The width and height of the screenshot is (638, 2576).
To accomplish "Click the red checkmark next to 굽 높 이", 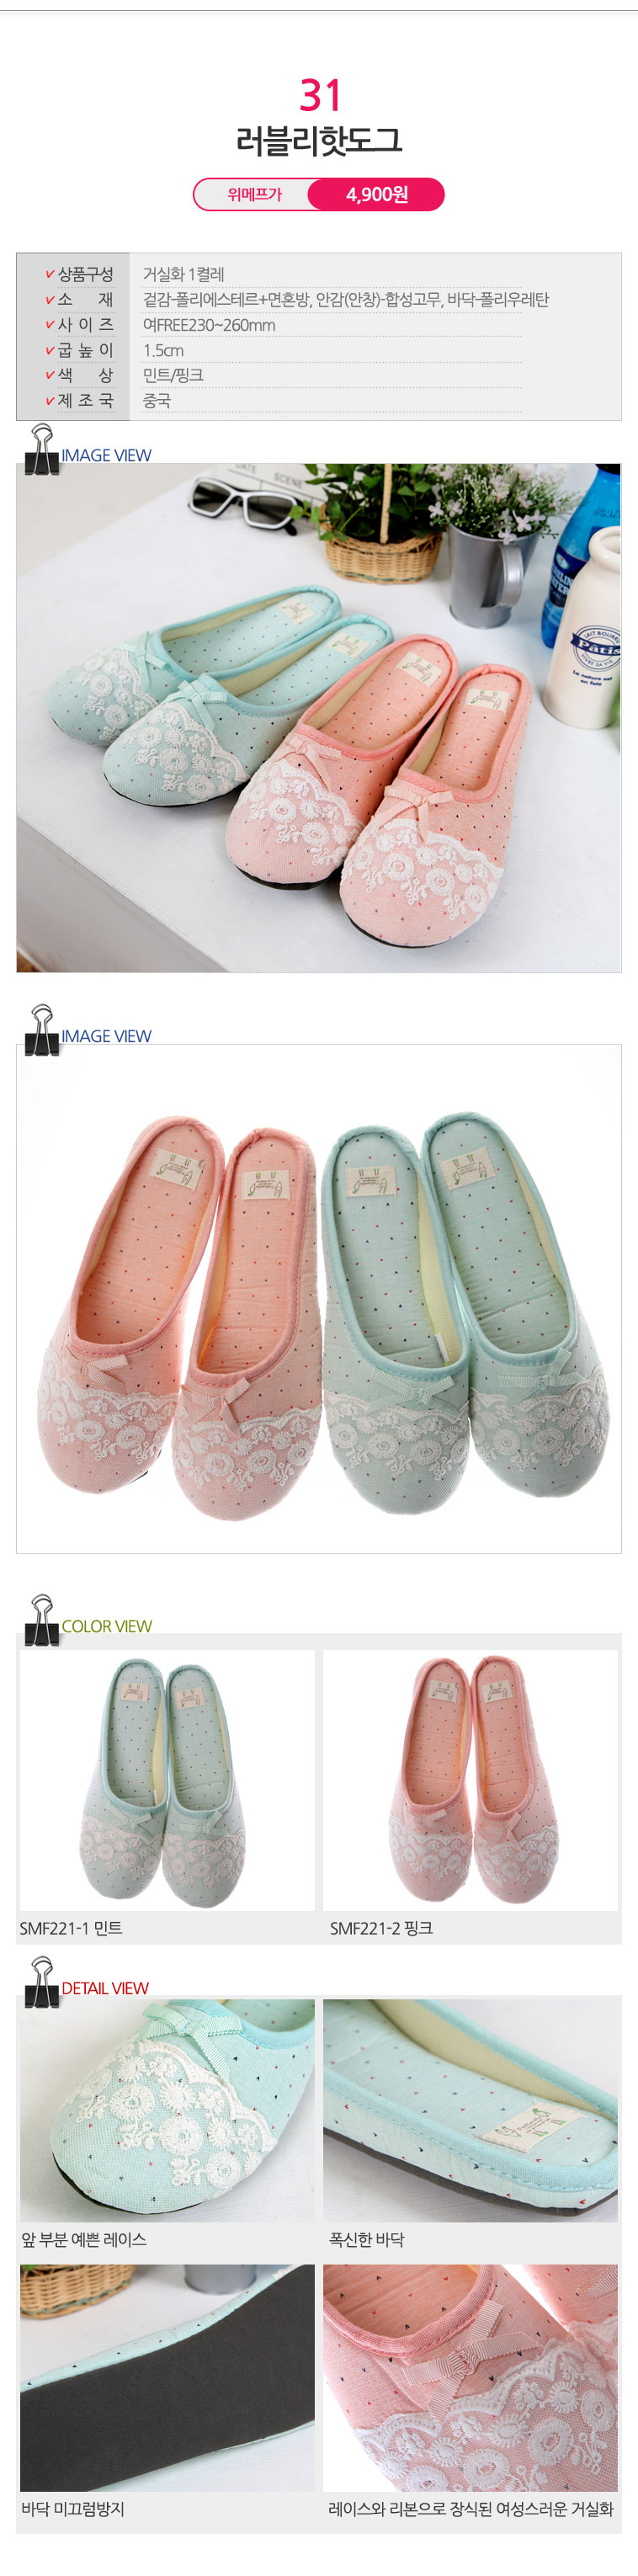I will [49, 350].
